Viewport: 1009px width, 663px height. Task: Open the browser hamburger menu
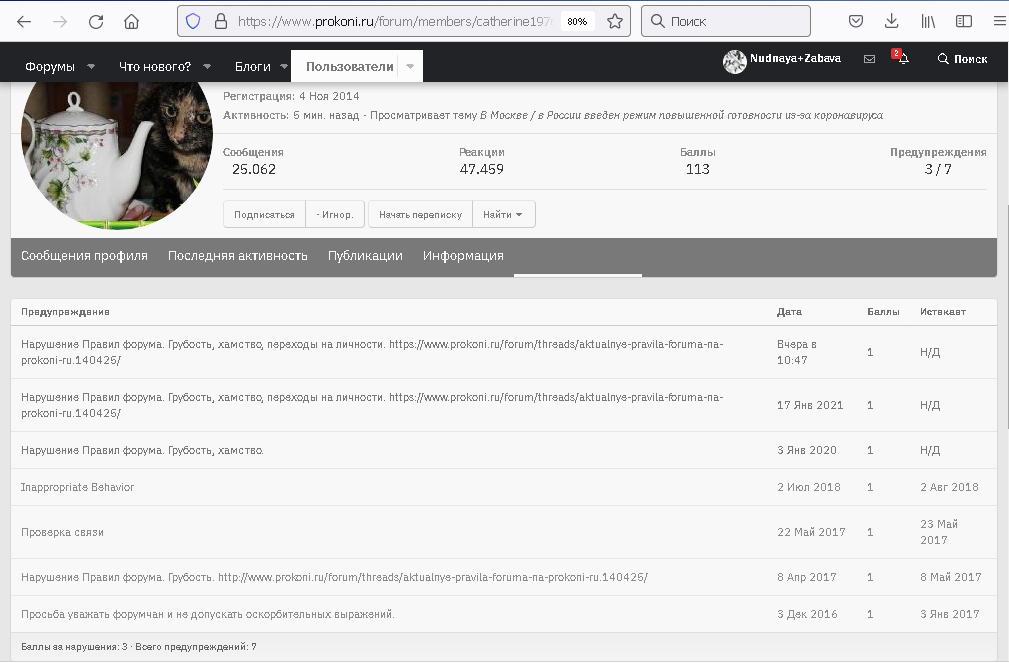pyautogui.click(x=999, y=21)
